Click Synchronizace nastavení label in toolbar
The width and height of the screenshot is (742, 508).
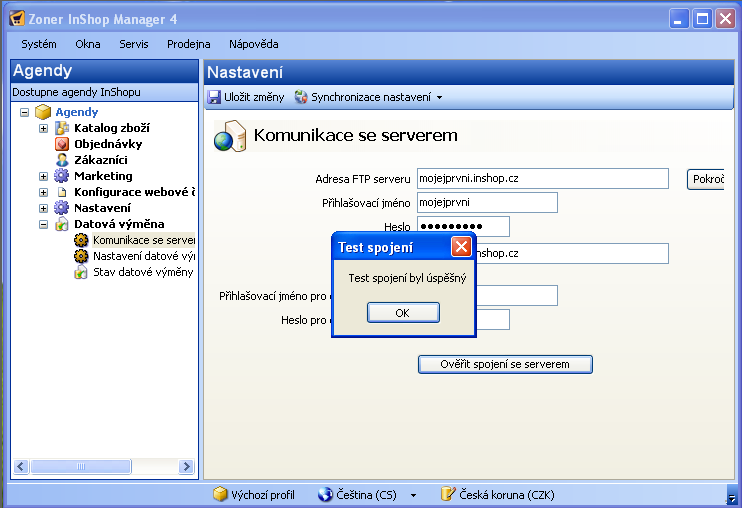click(x=371, y=97)
